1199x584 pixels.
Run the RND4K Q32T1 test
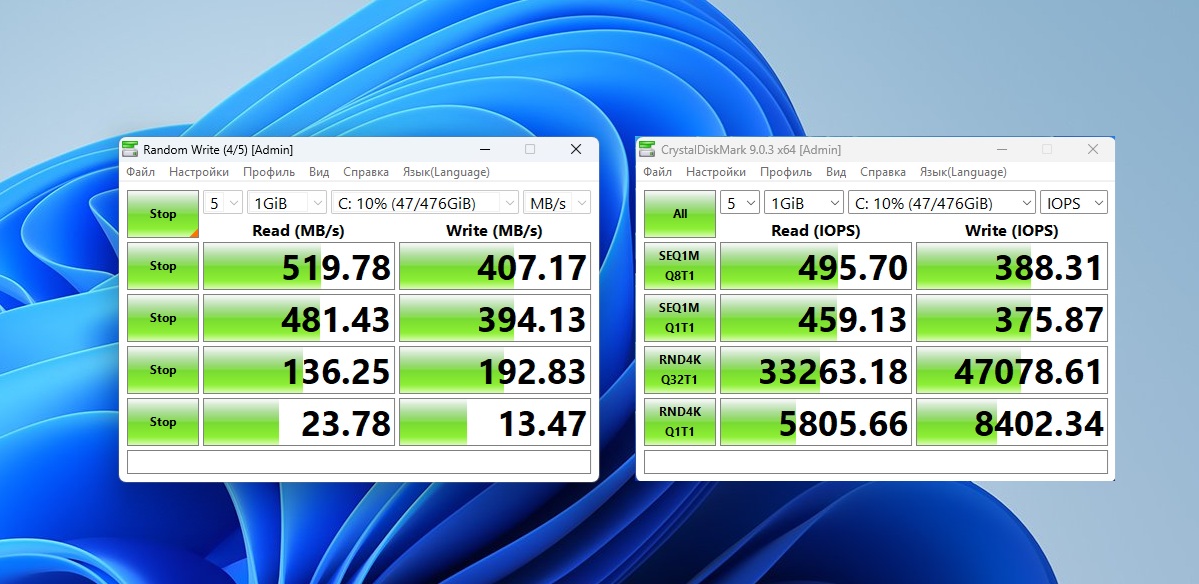click(x=680, y=370)
